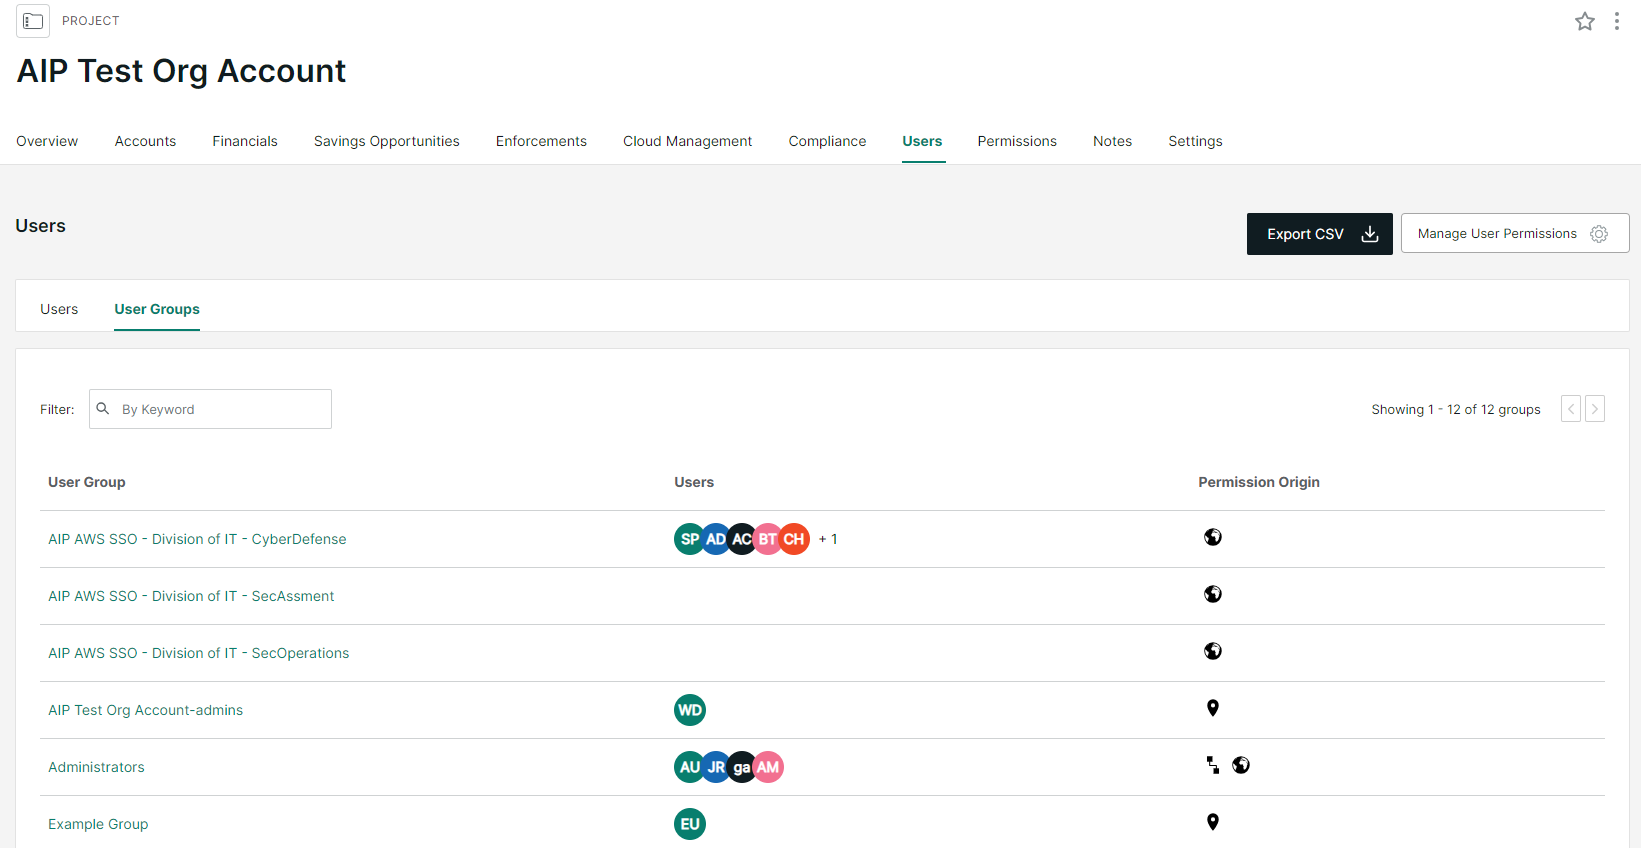Click hierarchy icon in Administrators row
Image resolution: width=1641 pixels, height=848 pixels.
pyautogui.click(x=1213, y=765)
